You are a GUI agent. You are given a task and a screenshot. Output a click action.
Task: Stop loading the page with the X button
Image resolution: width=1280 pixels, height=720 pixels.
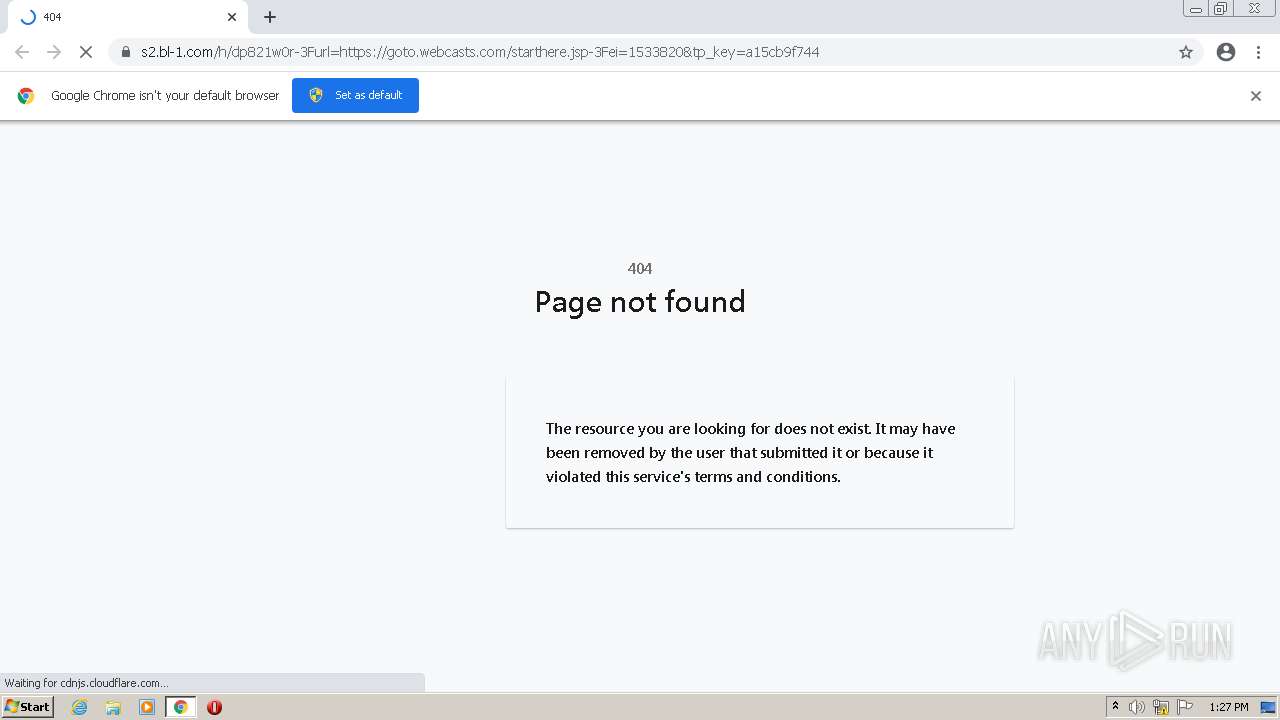click(x=86, y=52)
